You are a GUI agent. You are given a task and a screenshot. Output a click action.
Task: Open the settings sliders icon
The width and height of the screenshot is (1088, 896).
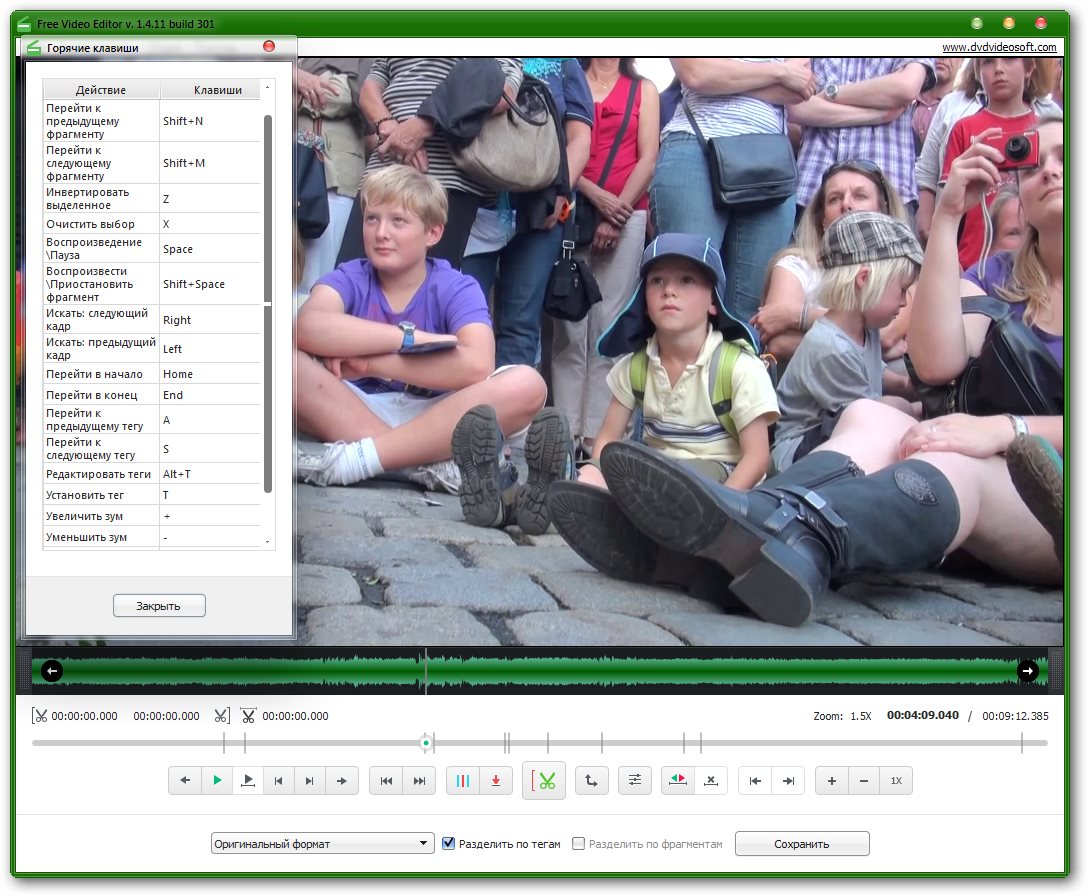(635, 781)
